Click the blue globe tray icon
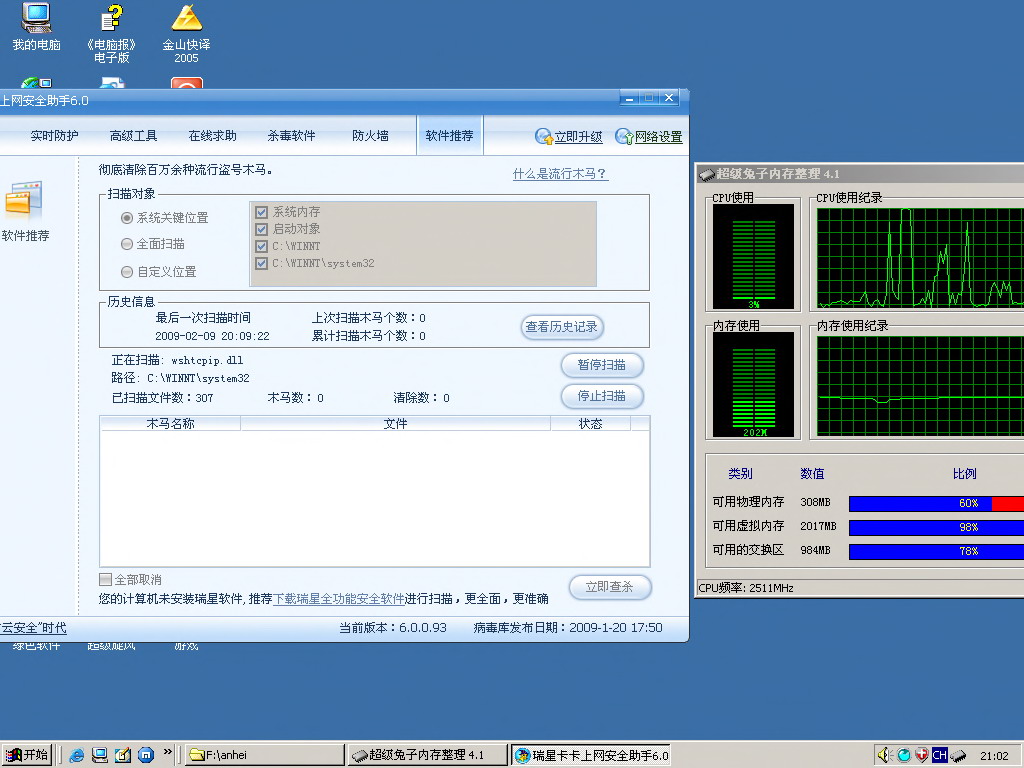The image size is (1024, 768). coord(904,755)
